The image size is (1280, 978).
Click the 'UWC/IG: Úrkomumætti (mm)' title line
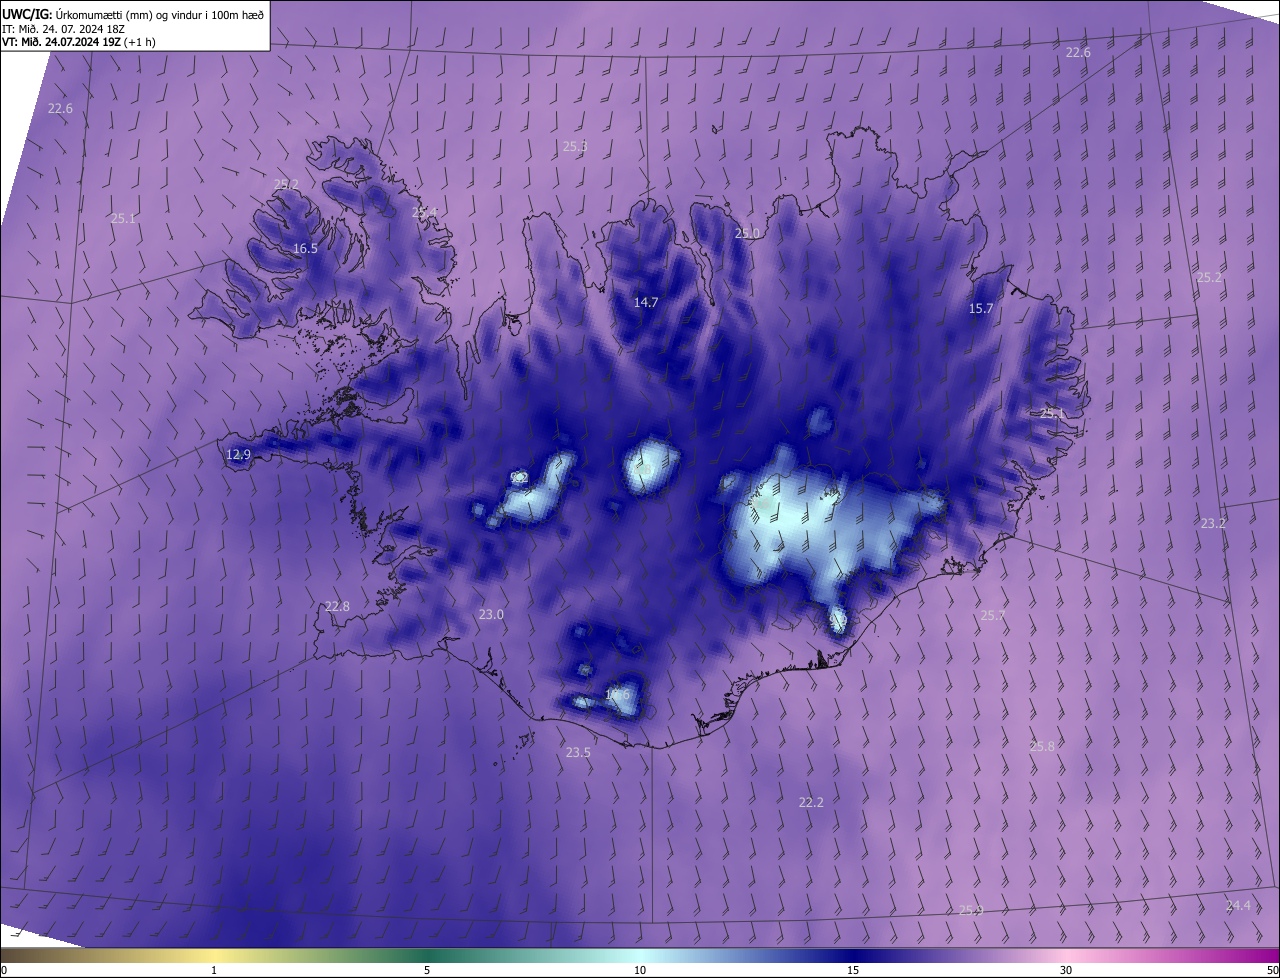point(133,14)
